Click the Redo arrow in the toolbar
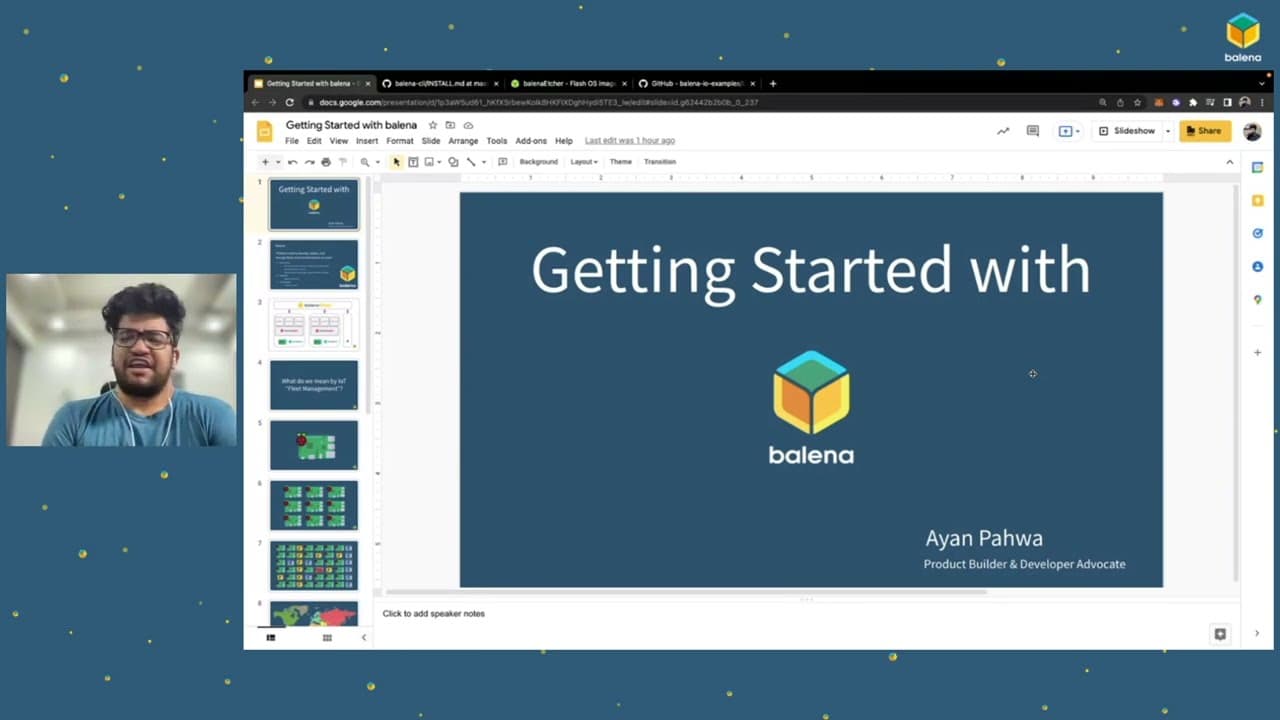The image size is (1280, 720). [309, 162]
